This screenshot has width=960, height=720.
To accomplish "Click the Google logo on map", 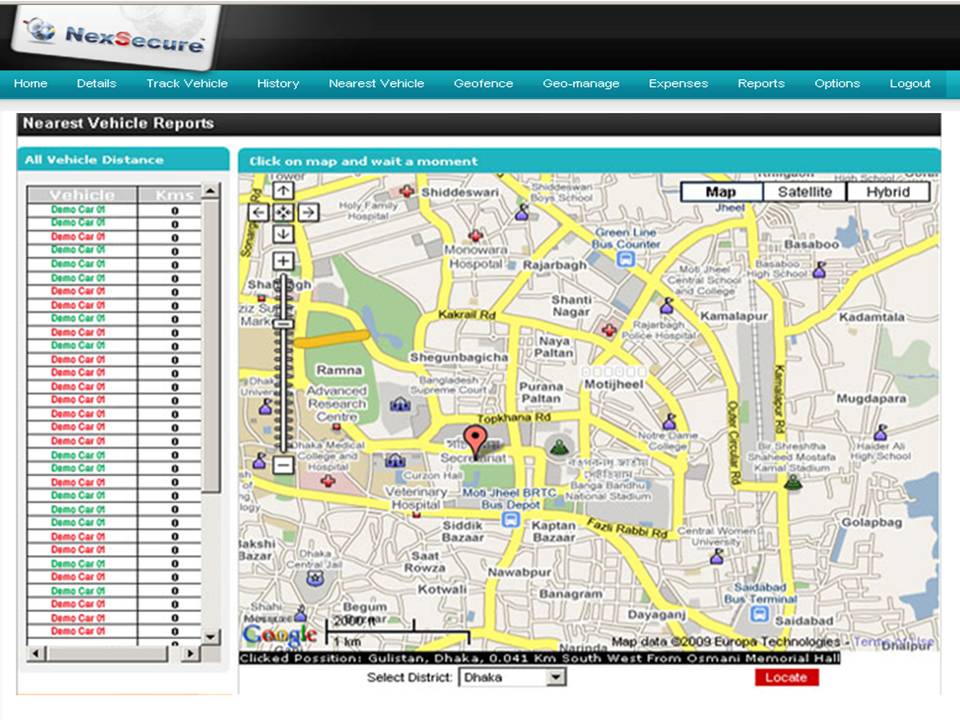I will coord(279,634).
